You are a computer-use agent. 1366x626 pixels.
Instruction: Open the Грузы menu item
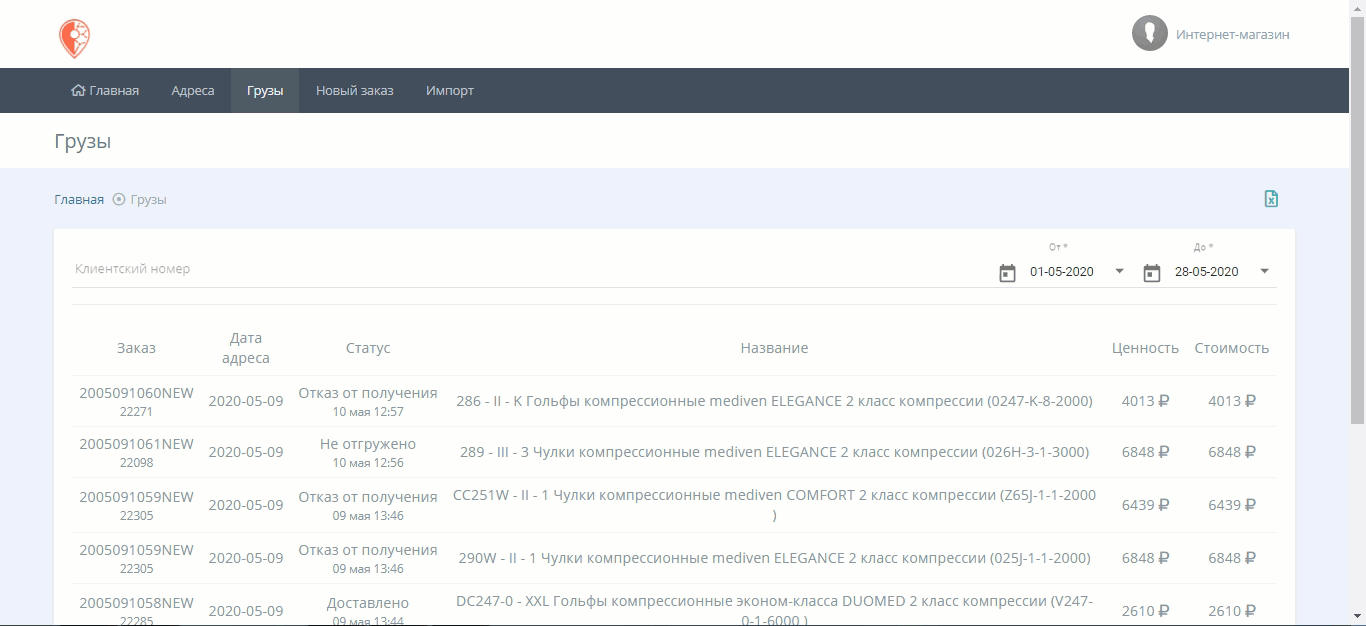pos(265,90)
